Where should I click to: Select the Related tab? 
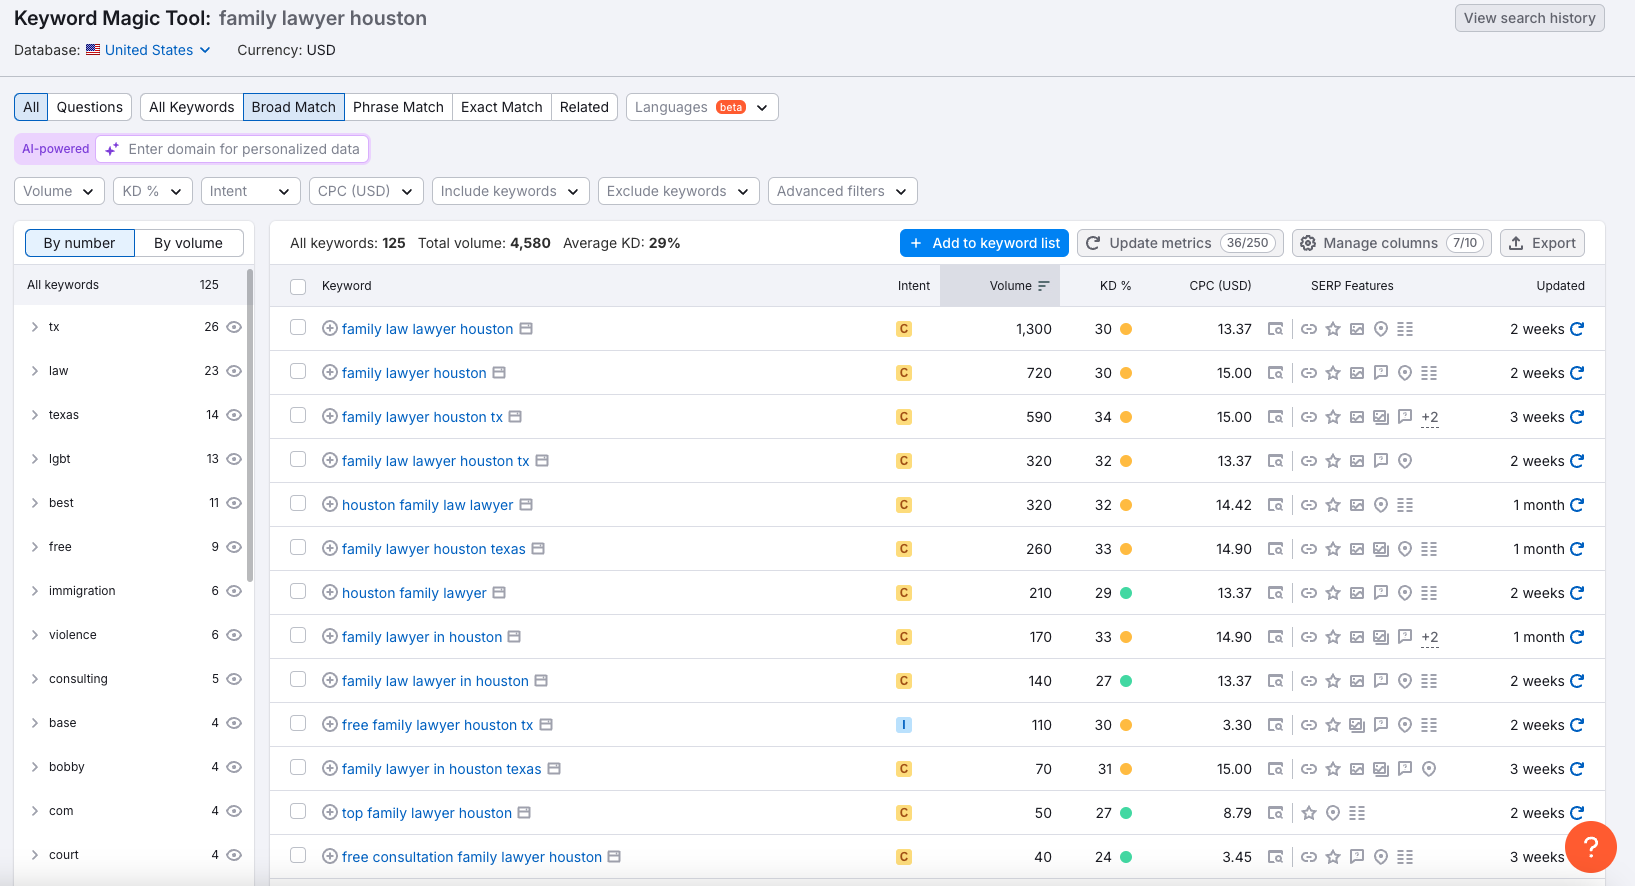point(584,107)
